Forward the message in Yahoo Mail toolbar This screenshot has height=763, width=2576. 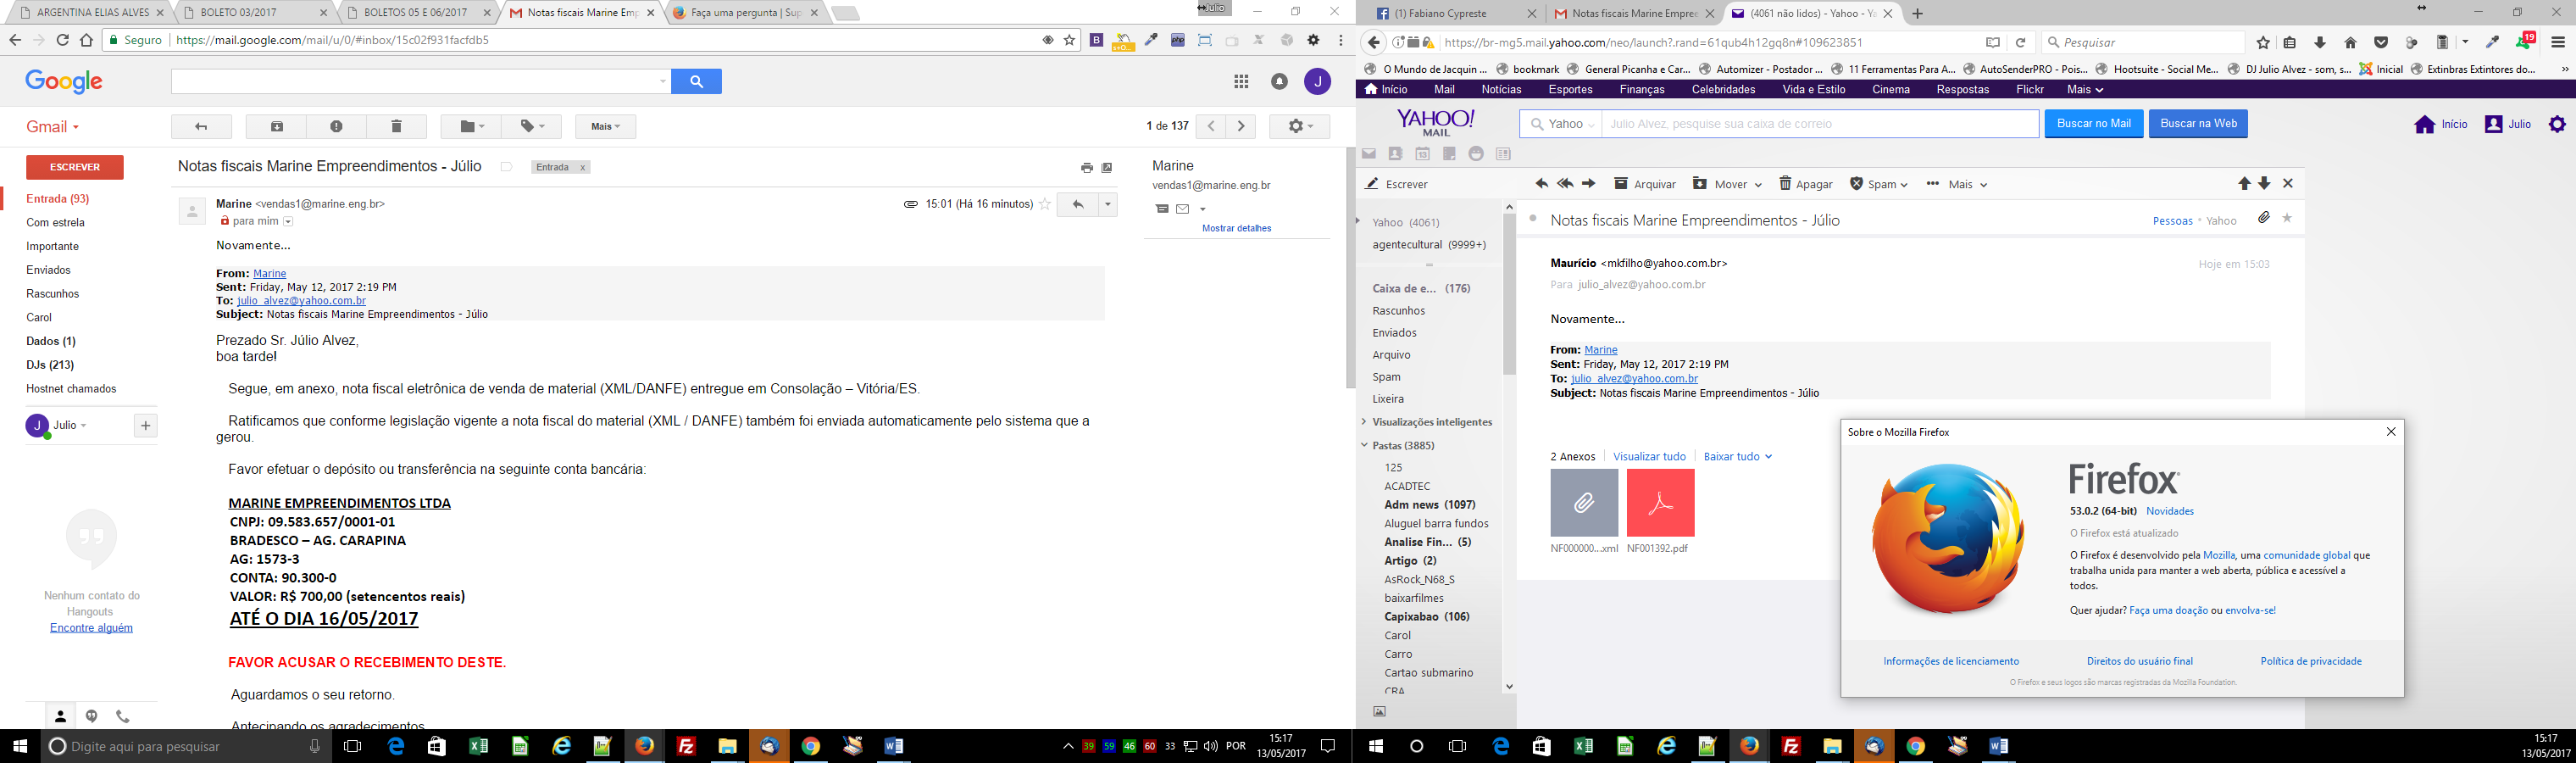1589,184
